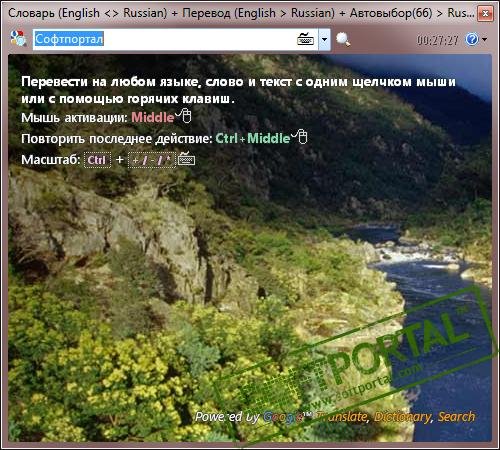Click the green Ctrl+Middle hotkey label
The height and width of the screenshot is (450, 500).
[x=253, y=138]
